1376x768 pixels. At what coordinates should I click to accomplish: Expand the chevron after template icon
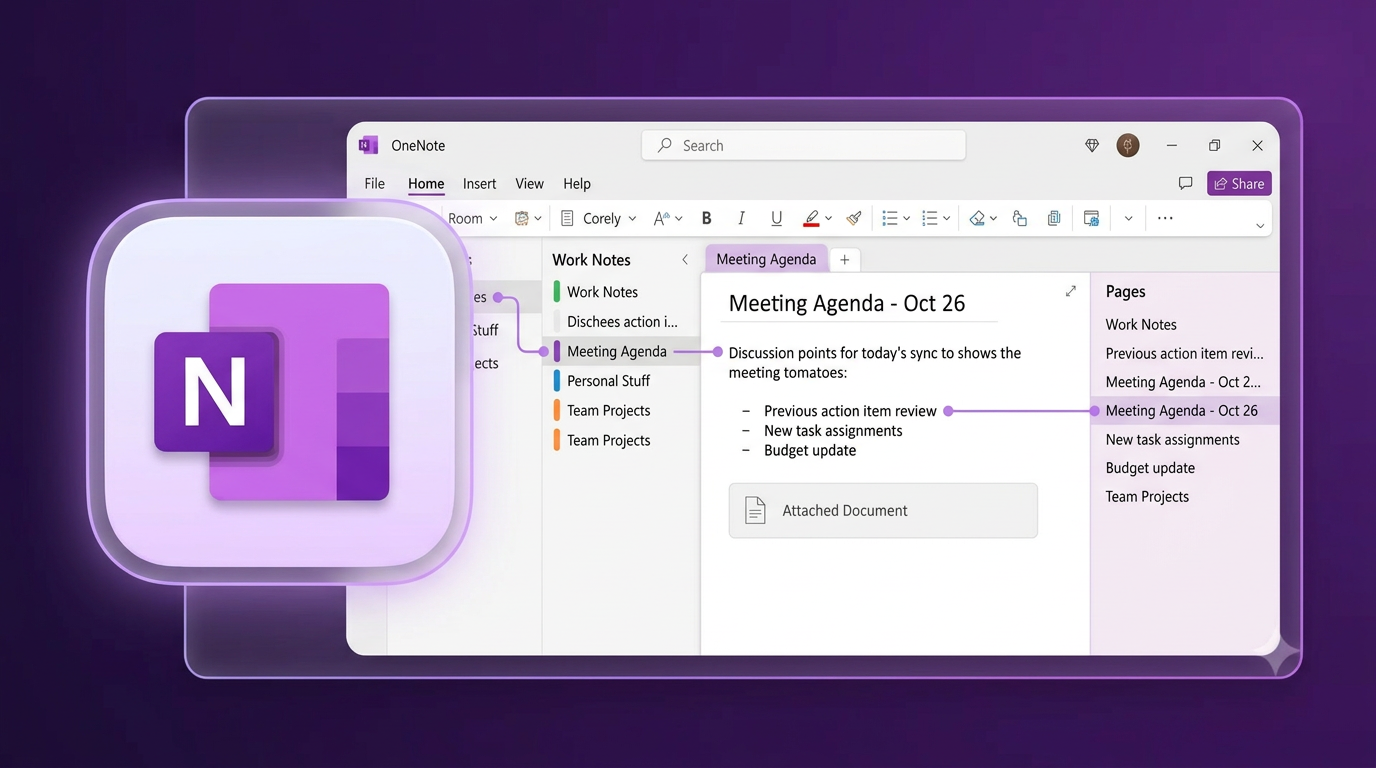(1129, 218)
